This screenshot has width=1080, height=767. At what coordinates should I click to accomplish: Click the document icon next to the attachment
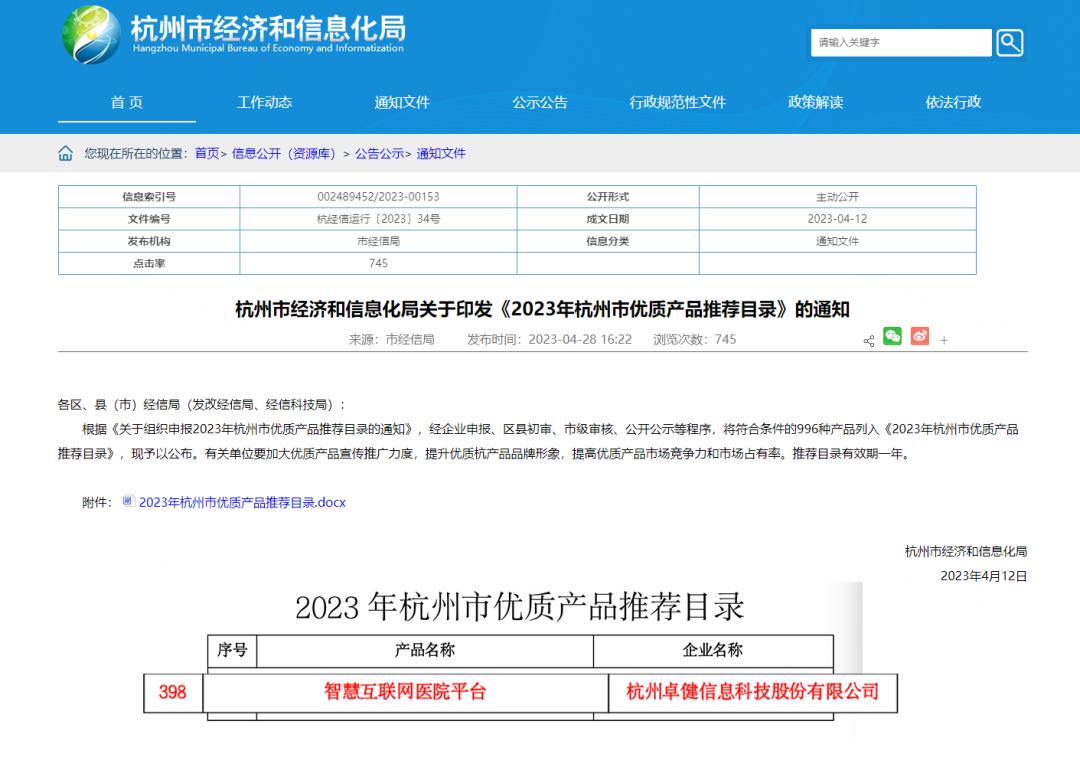click(x=127, y=502)
